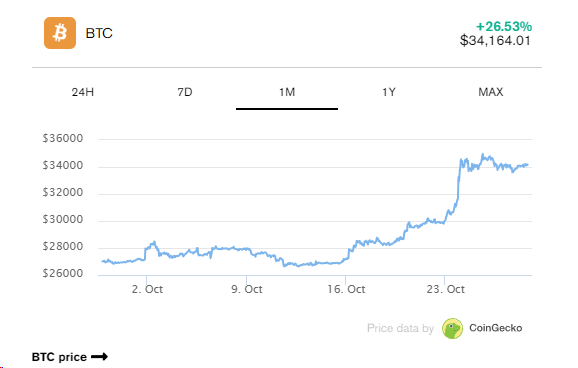The width and height of the screenshot is (578, 368).
Task: Click the $36000 axis label
Action: (x=63, y=138)
